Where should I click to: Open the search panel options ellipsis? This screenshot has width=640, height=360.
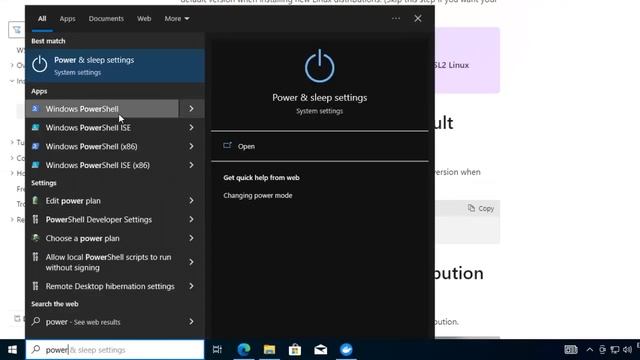(x=396, y=18)
